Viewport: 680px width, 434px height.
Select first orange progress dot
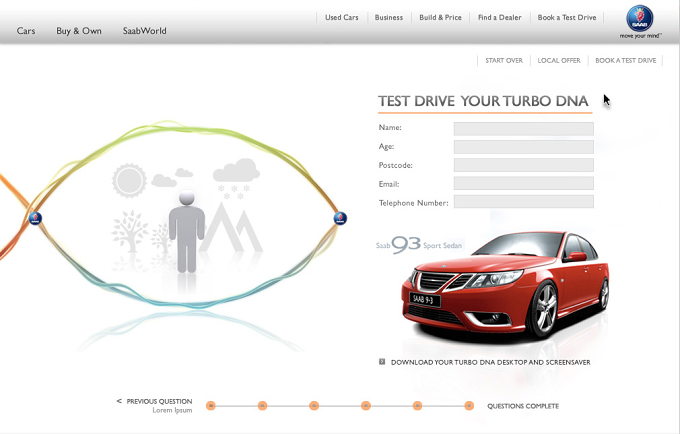[x=211, y=405]
